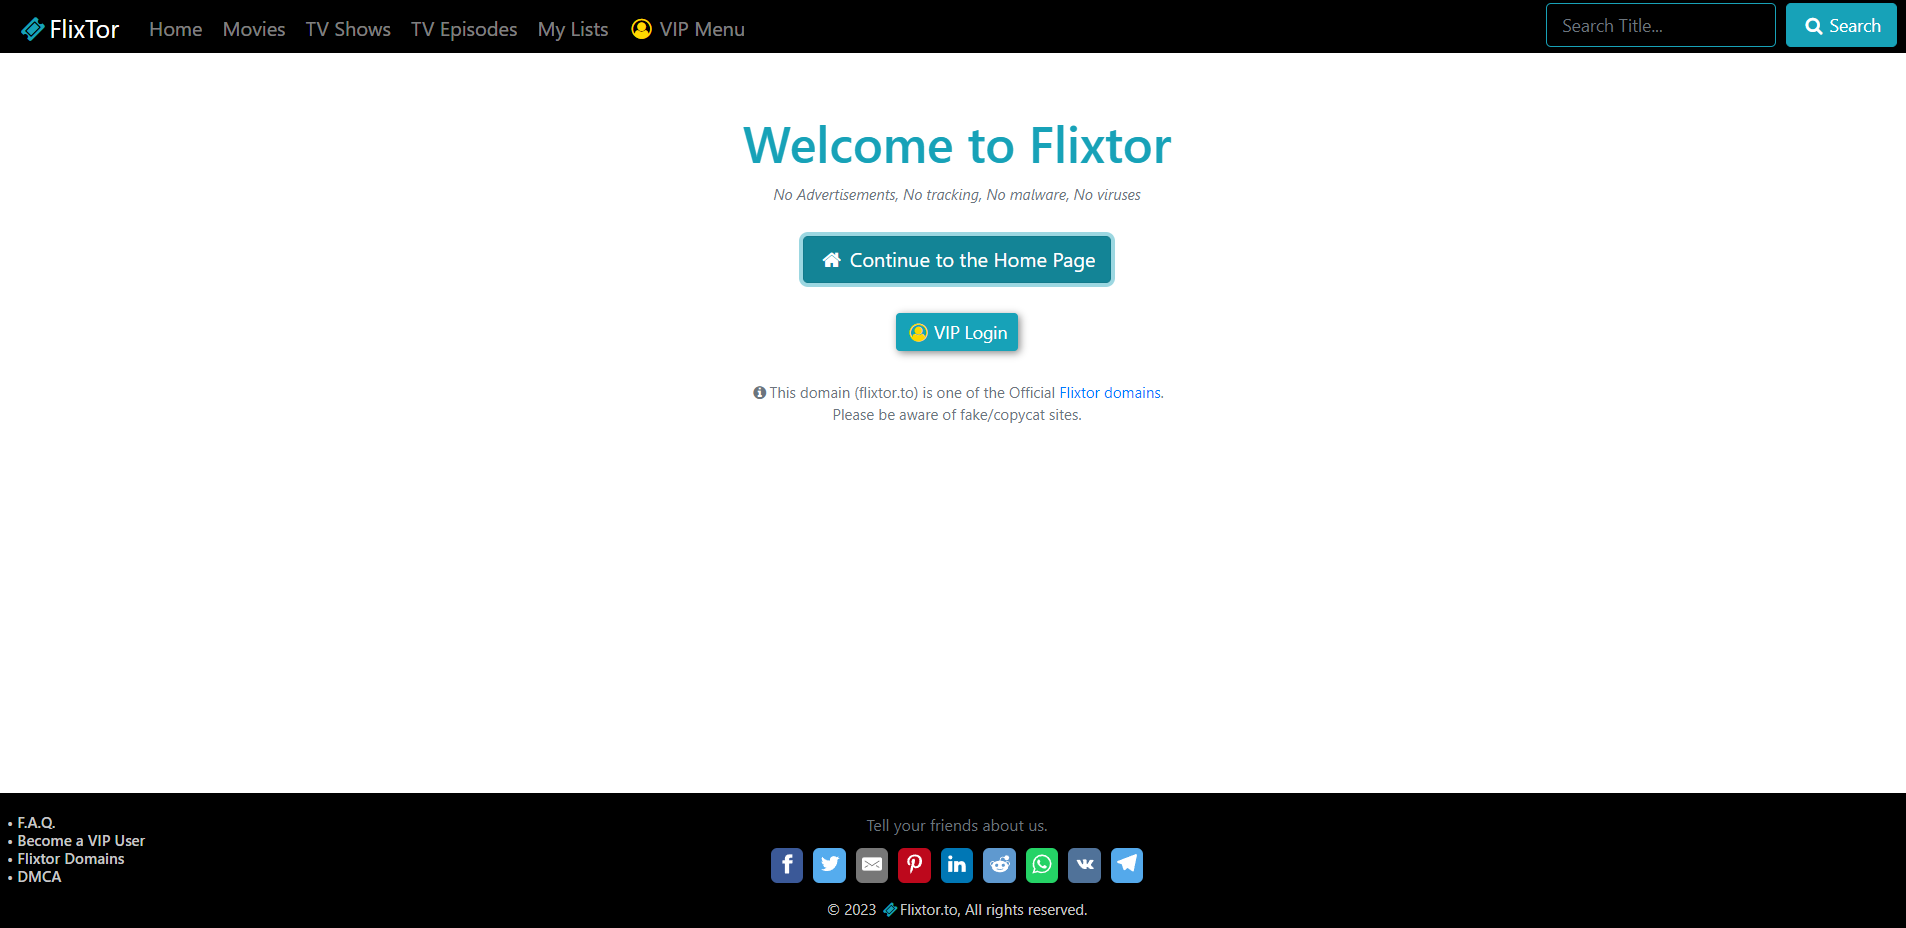Click the Welcome to Flixtor heading
Screen dimensions: 1906x928
[957, 146]
